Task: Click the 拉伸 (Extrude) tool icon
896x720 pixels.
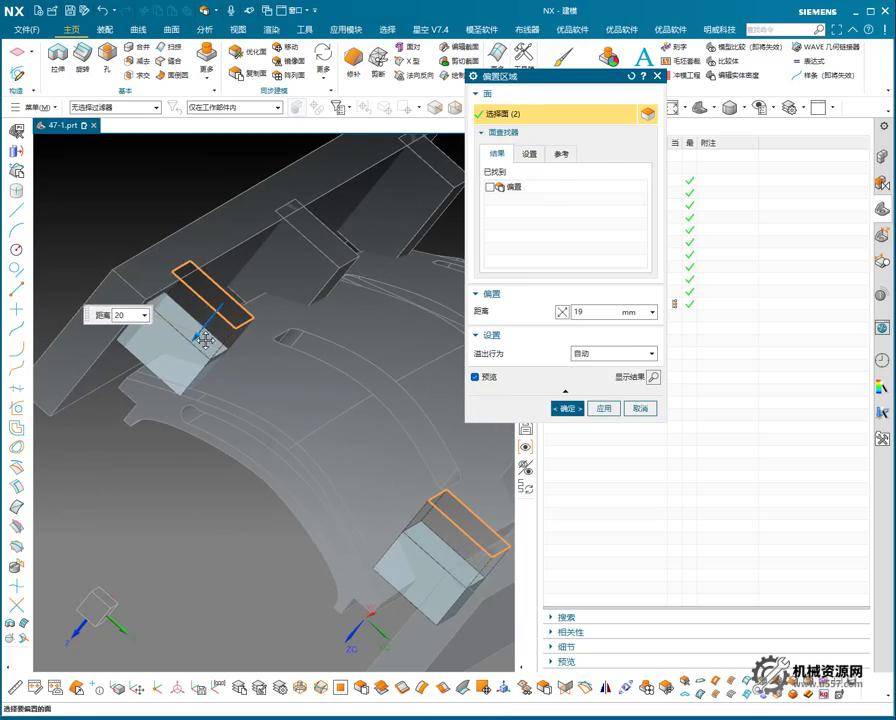Action: (58, 54)
